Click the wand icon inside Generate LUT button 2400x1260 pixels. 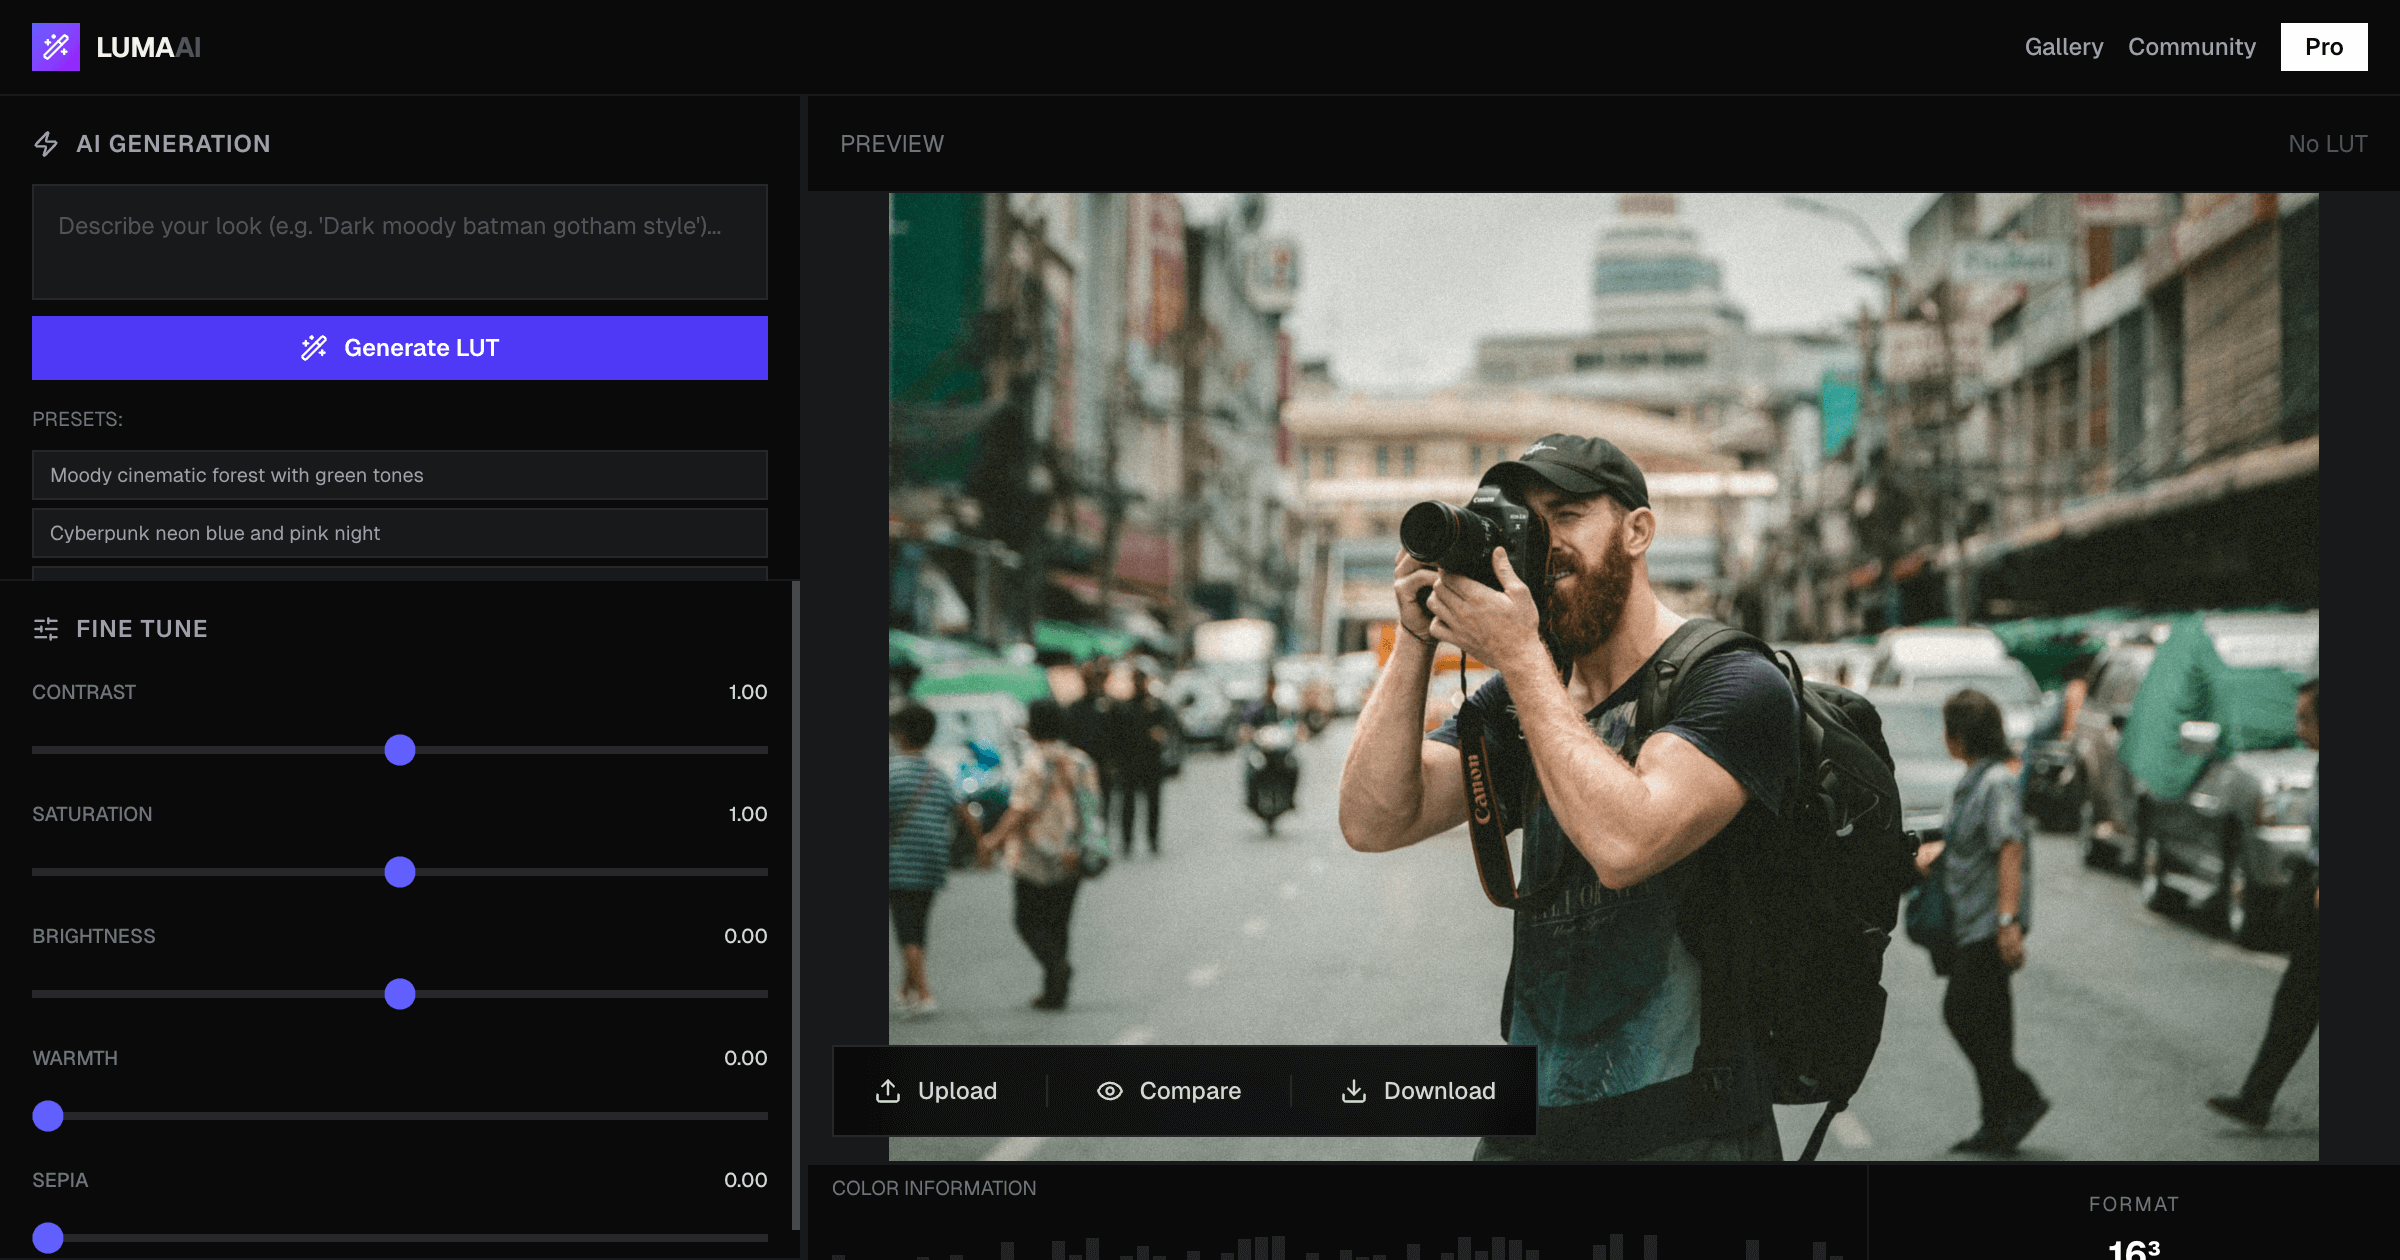pyautogui.click(x=313, y=347)
